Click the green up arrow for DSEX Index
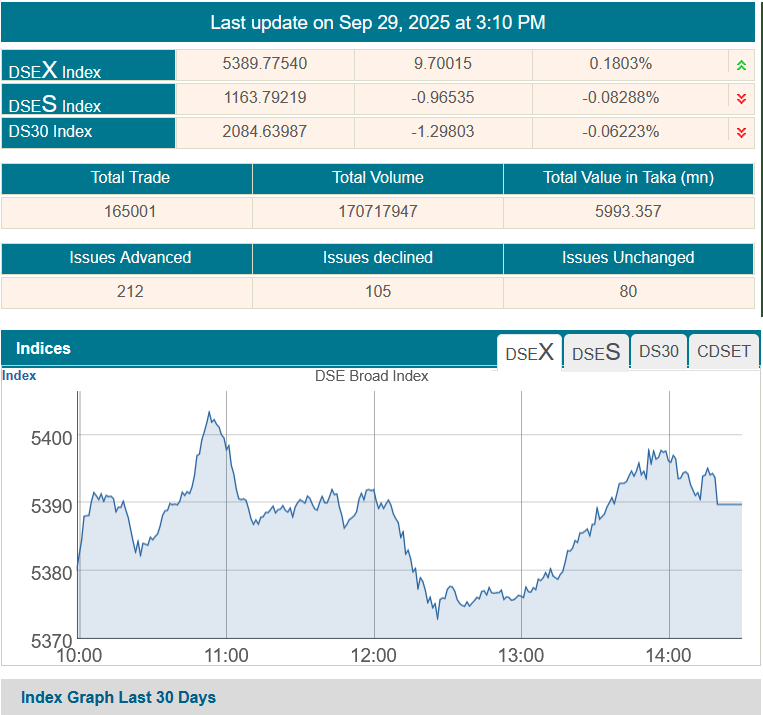 coord(741,65)
